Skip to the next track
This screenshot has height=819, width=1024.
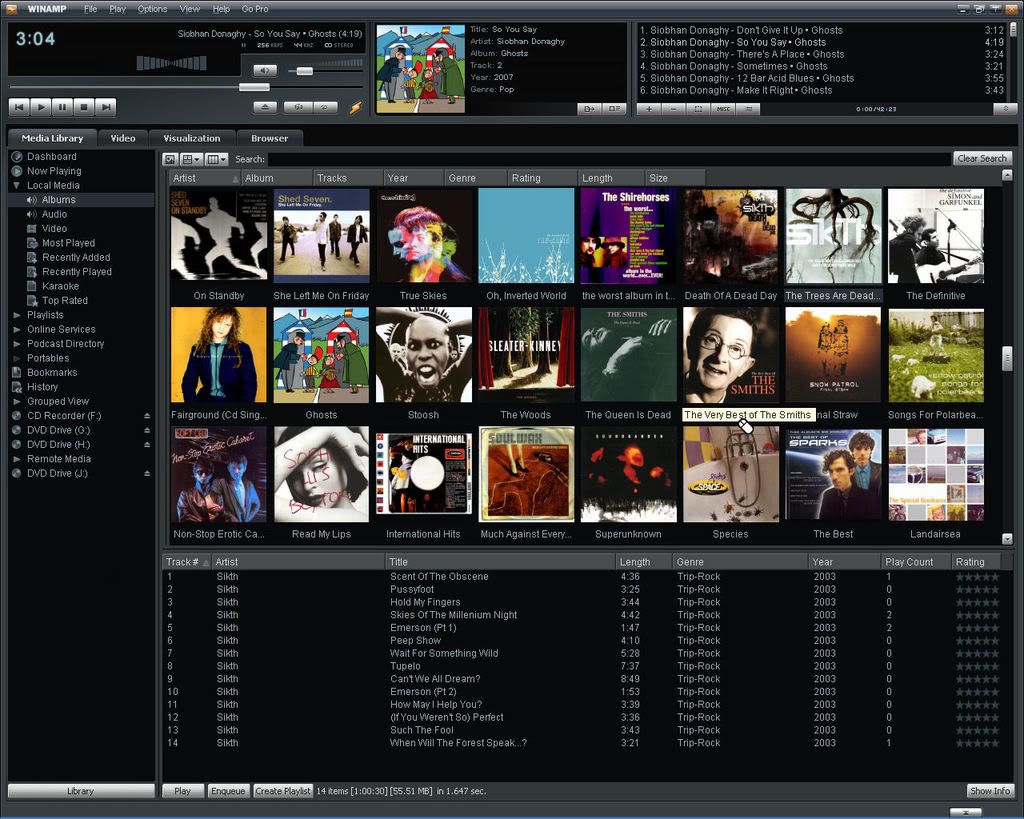(x=106, y=106)
